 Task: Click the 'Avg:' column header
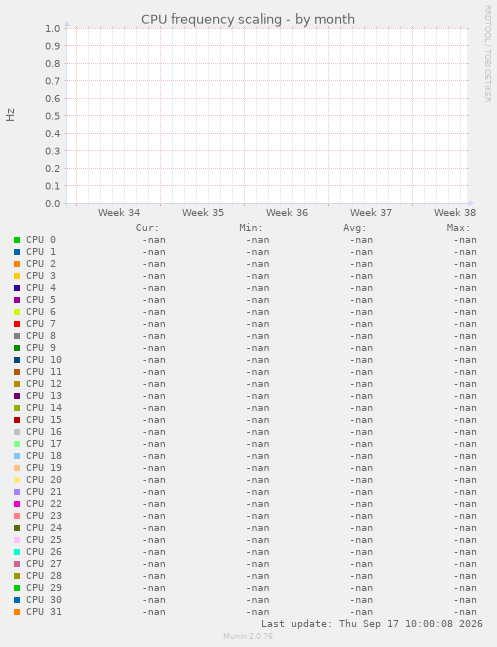point(355,228)
